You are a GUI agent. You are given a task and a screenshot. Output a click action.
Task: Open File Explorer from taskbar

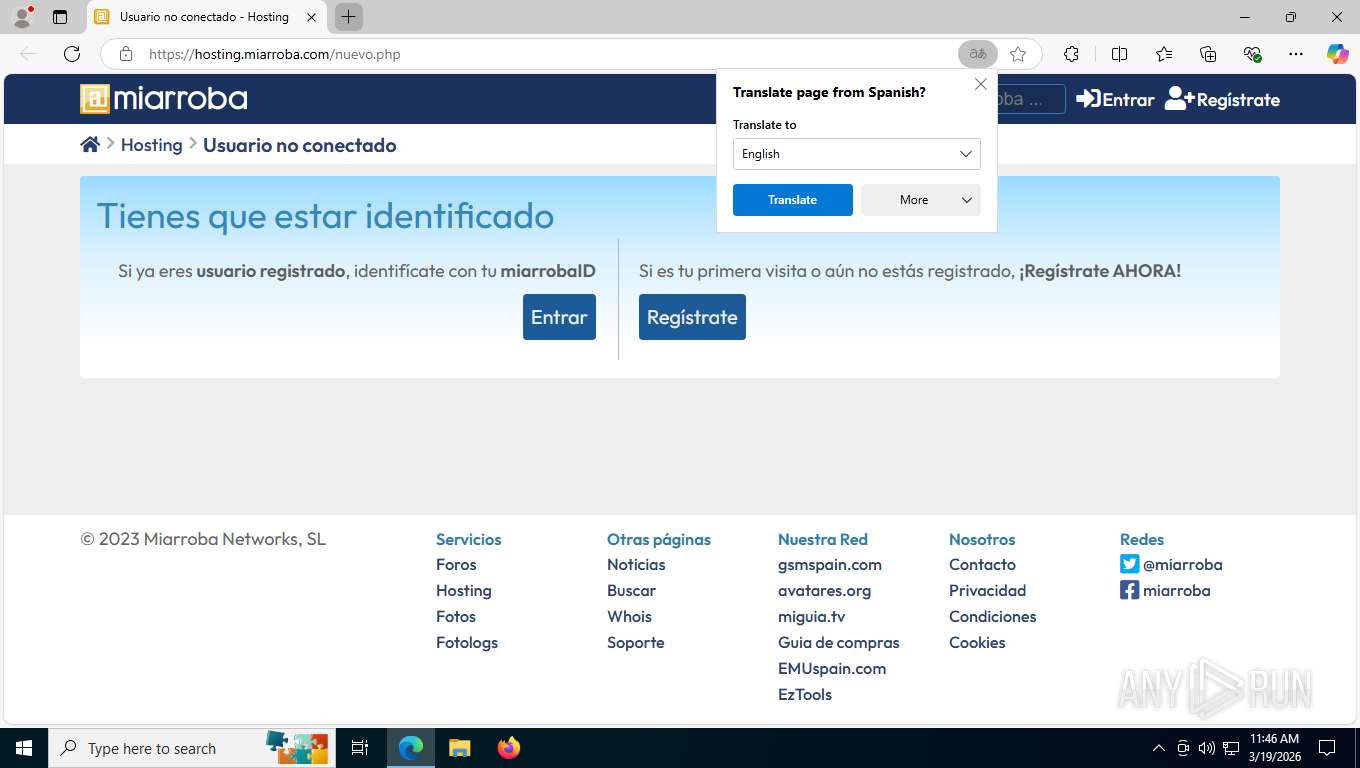point(459,748)
